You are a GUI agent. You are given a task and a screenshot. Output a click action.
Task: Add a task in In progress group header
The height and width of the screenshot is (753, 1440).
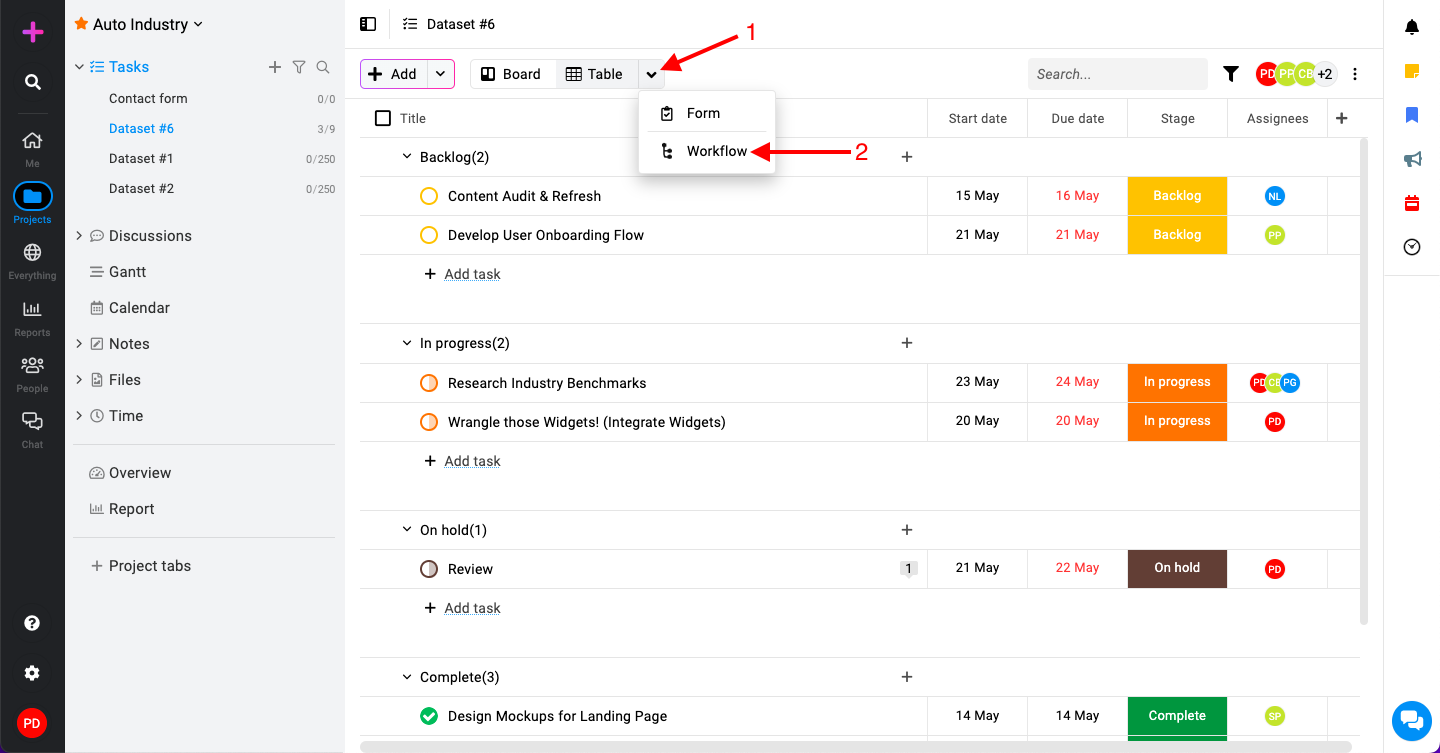click(907, 343)
